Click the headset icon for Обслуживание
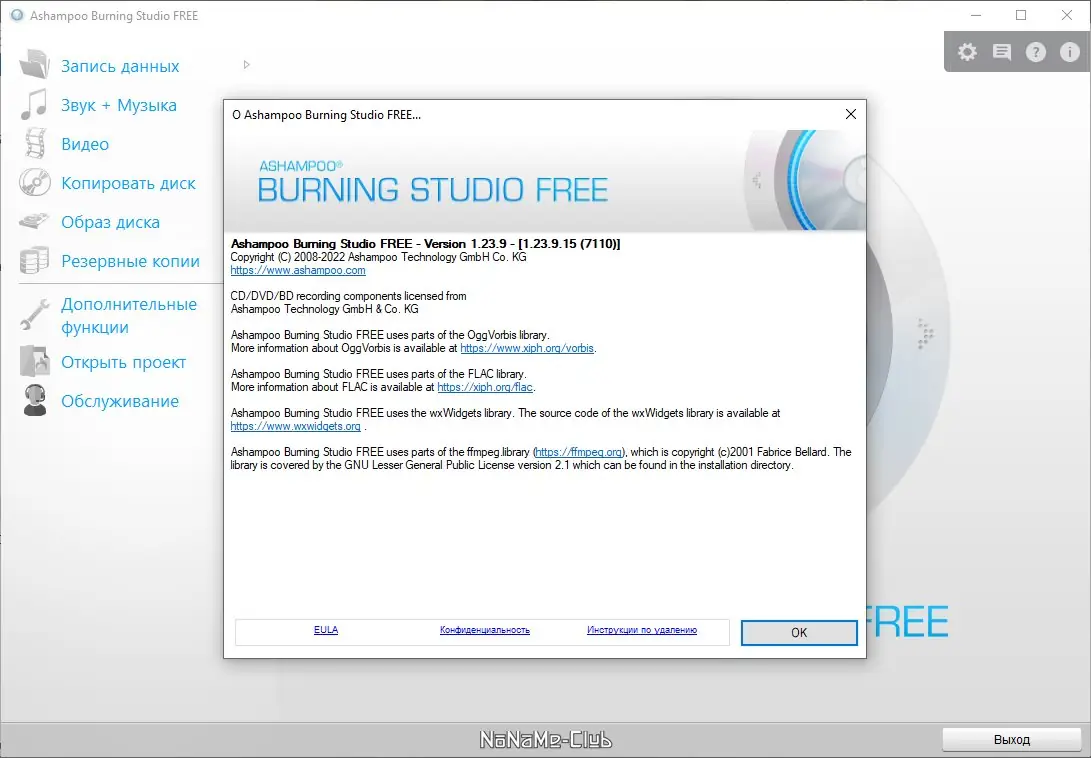Viewport: 1091px width, 758px height. click(x=34, y=400)
